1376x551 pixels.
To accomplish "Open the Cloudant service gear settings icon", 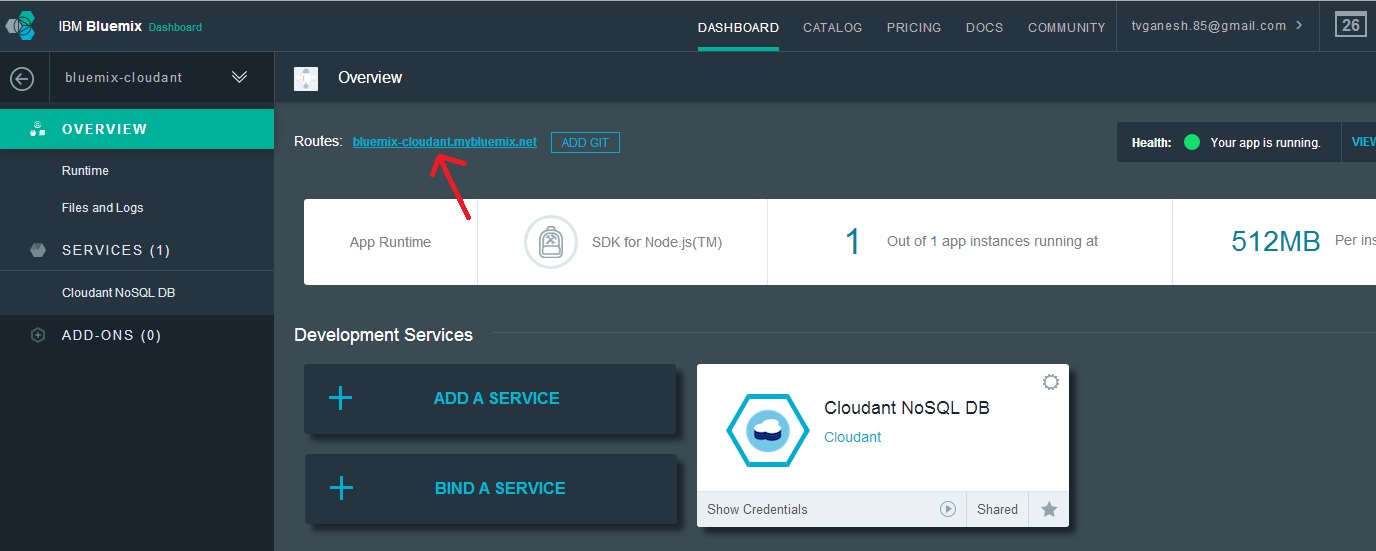I will (x=1050, y=382).
